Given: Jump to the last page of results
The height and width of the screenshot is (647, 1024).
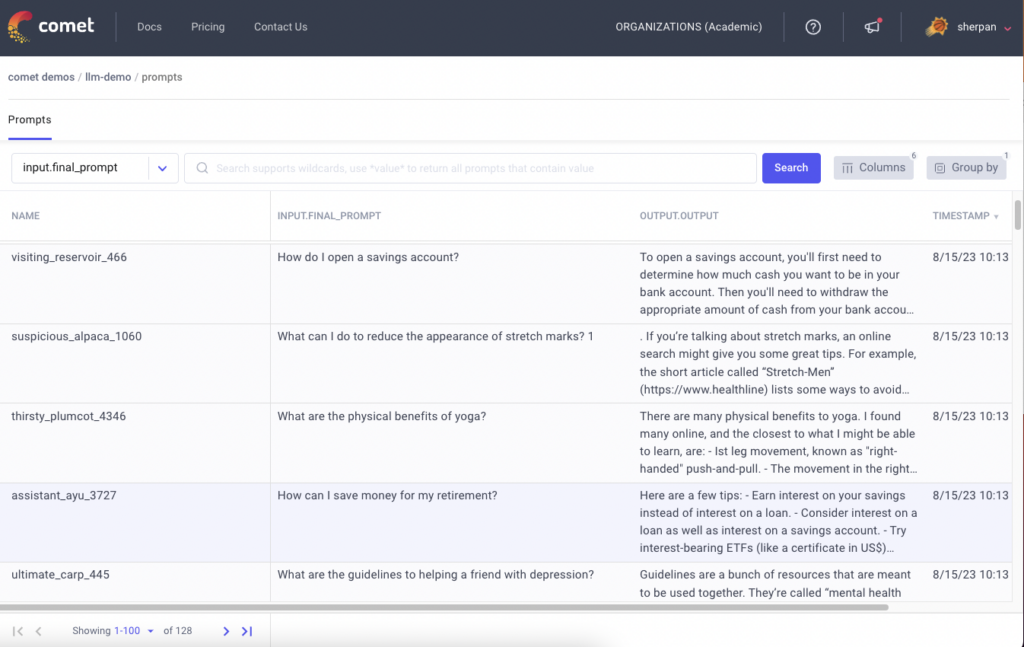Looking at the screenshot, I should (247, 631).
